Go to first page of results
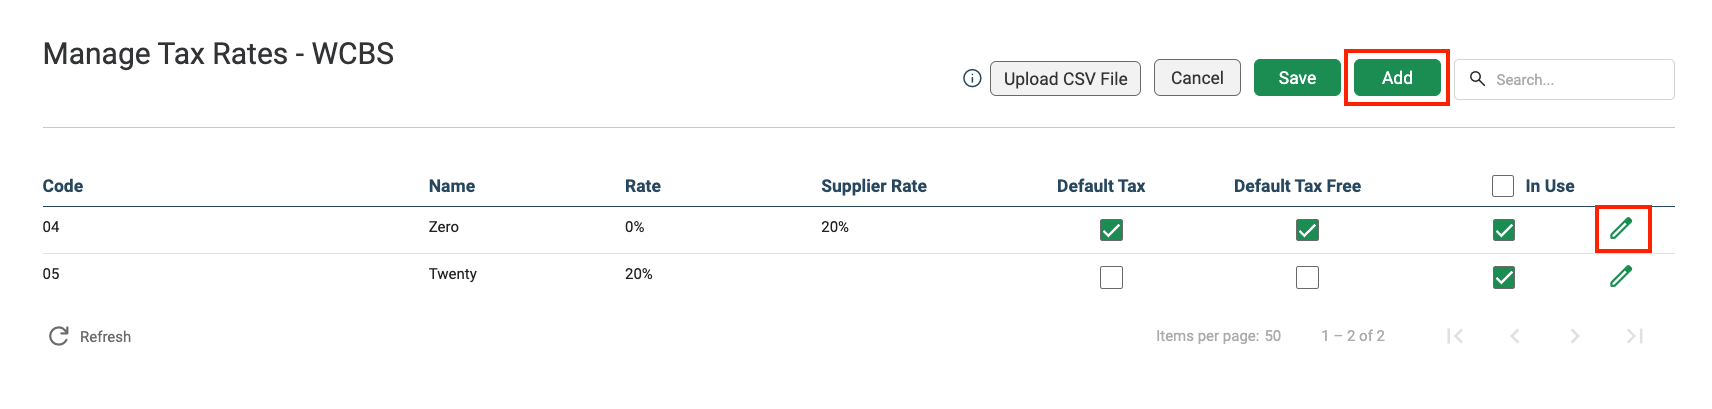The width and height of the screenshot is (1712, 409). 1455,336
